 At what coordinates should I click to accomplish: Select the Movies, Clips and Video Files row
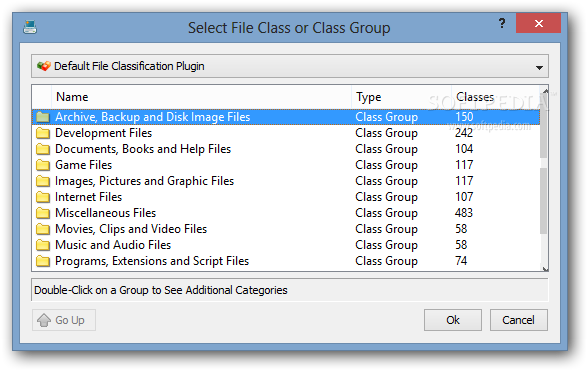tap(286, 229)
